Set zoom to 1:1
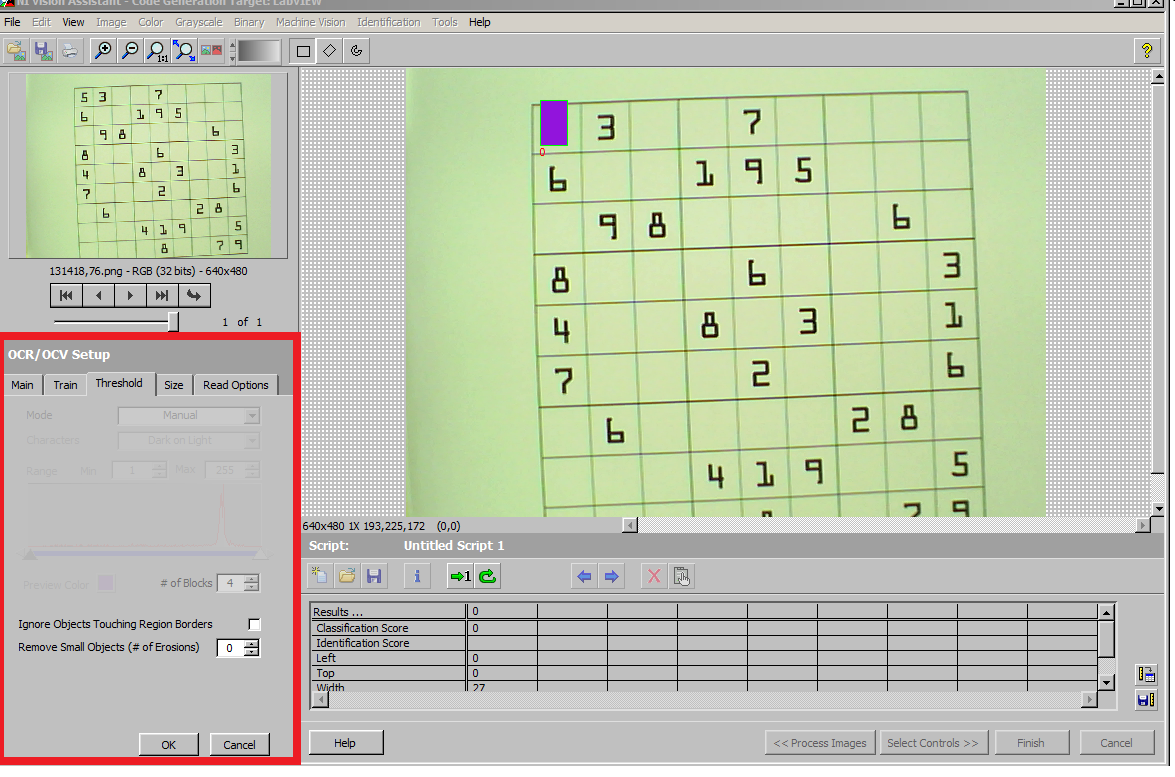 (x=157, y=51)
